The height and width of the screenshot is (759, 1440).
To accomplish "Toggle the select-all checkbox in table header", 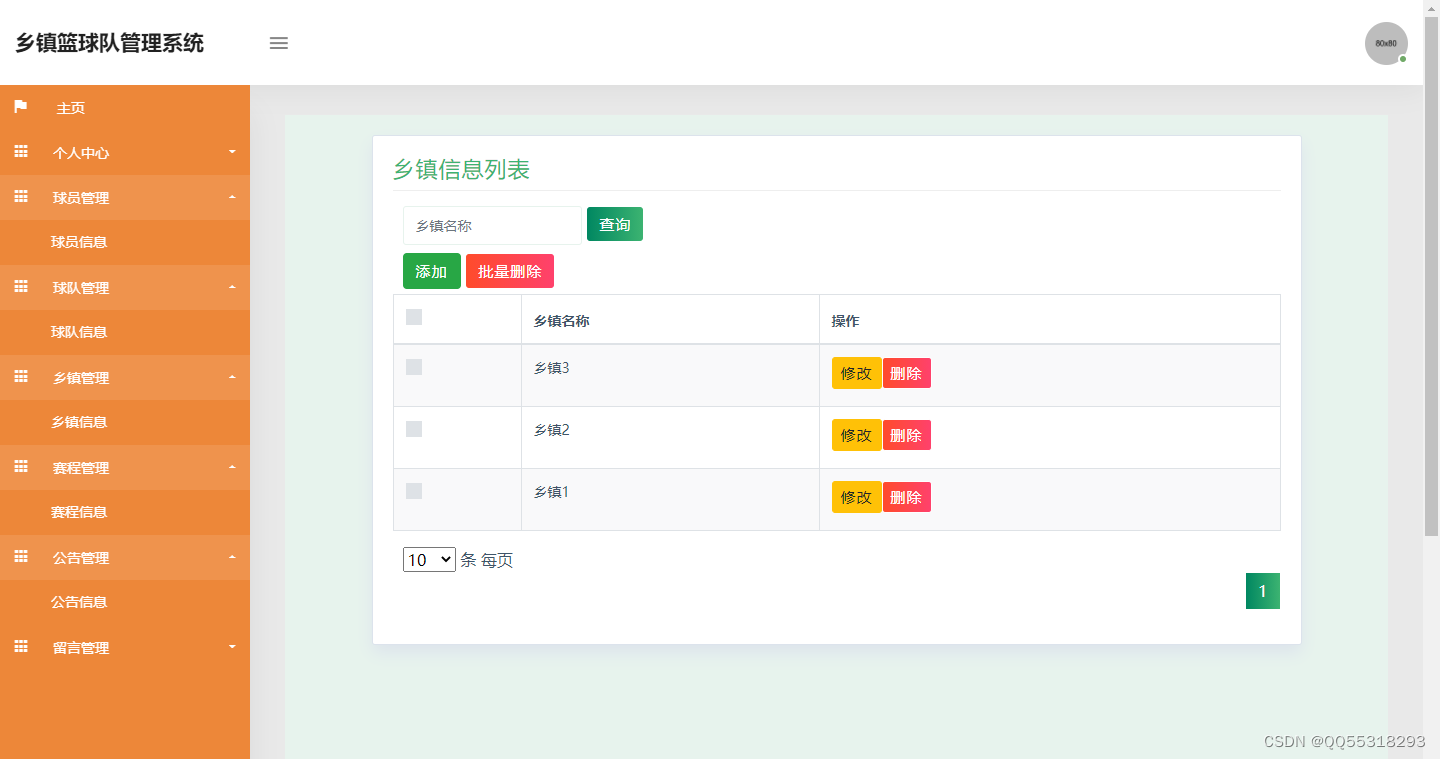I will tap(414, 317).
